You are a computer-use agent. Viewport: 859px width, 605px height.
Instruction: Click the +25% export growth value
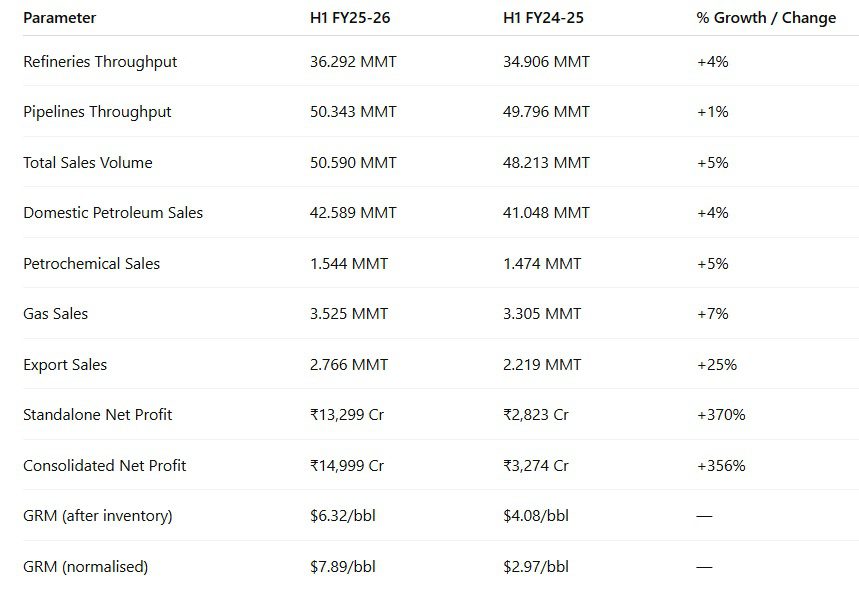point(717,365)
